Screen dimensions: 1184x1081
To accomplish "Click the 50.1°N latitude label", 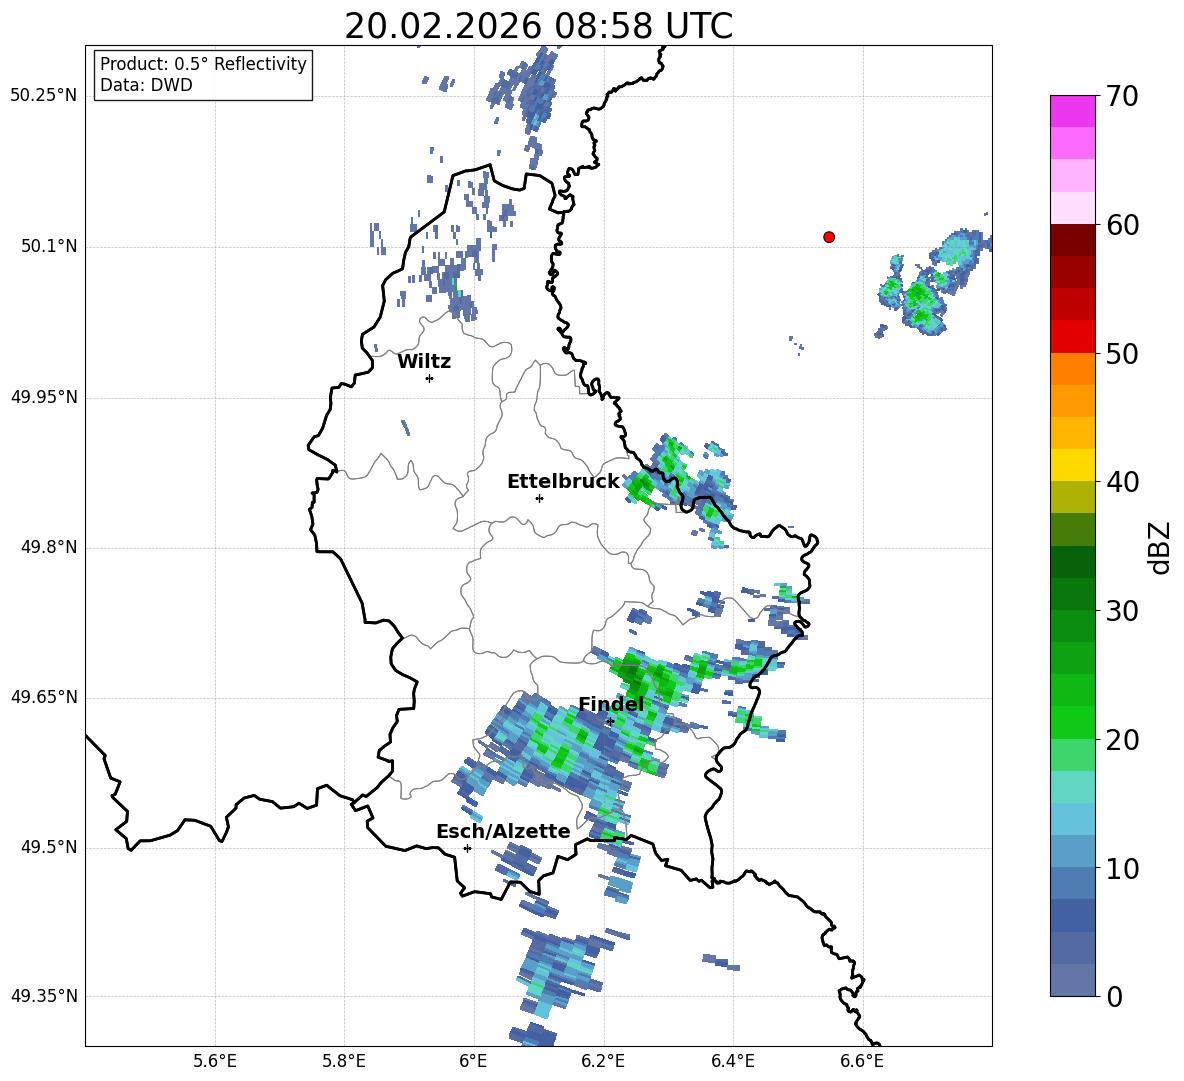I will coord(48,246).
